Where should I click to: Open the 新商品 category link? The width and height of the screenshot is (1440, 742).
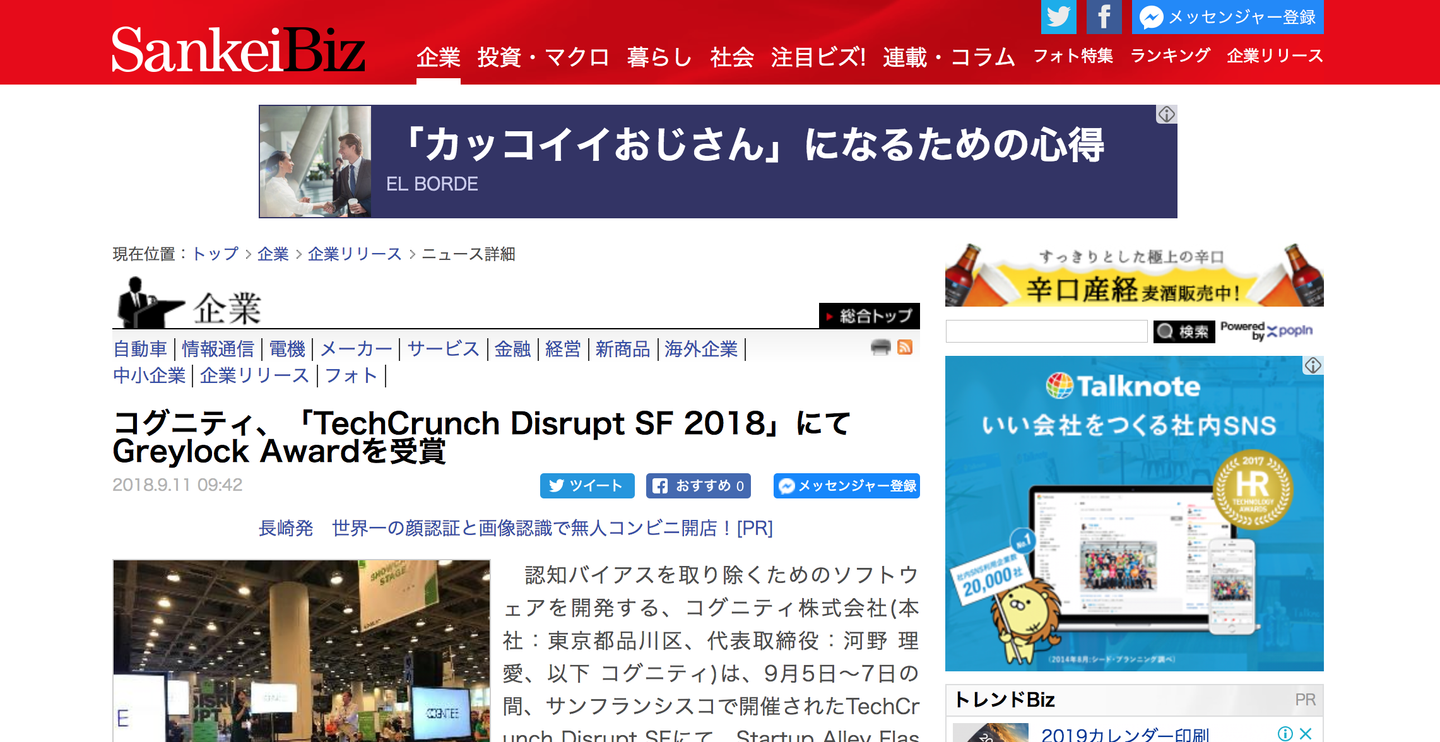click(623, 349)
